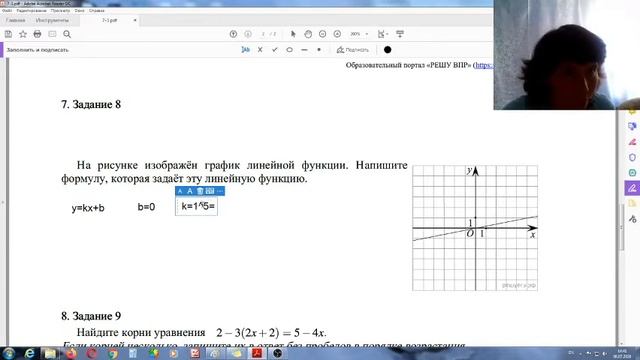Print the document with the printer icon

point(38,34)
